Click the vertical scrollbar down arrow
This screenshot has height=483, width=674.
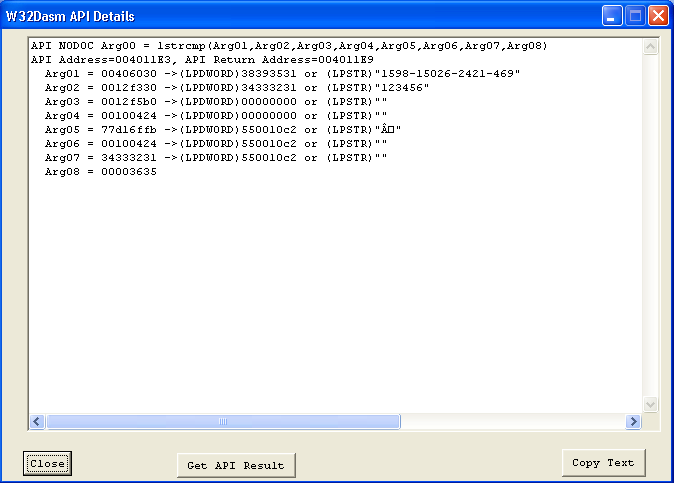tap(650, 404)
